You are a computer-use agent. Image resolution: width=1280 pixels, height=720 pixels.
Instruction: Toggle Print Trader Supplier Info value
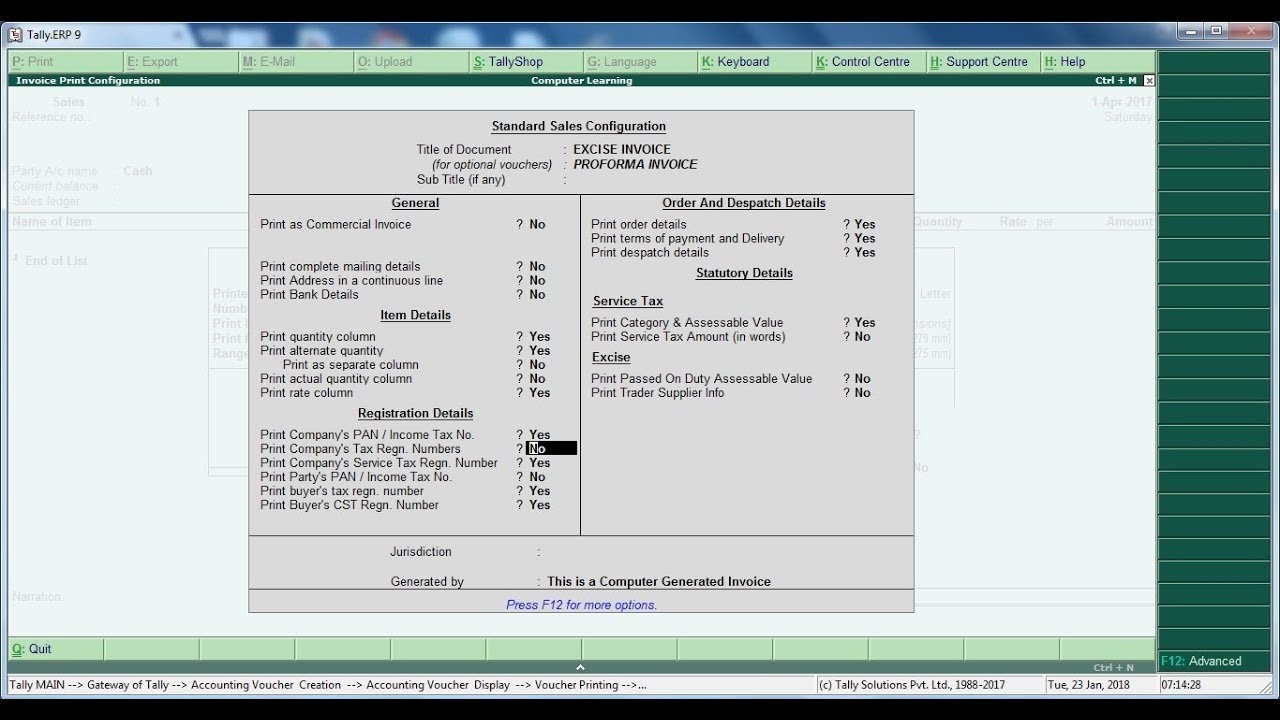(x=862, y=393)
